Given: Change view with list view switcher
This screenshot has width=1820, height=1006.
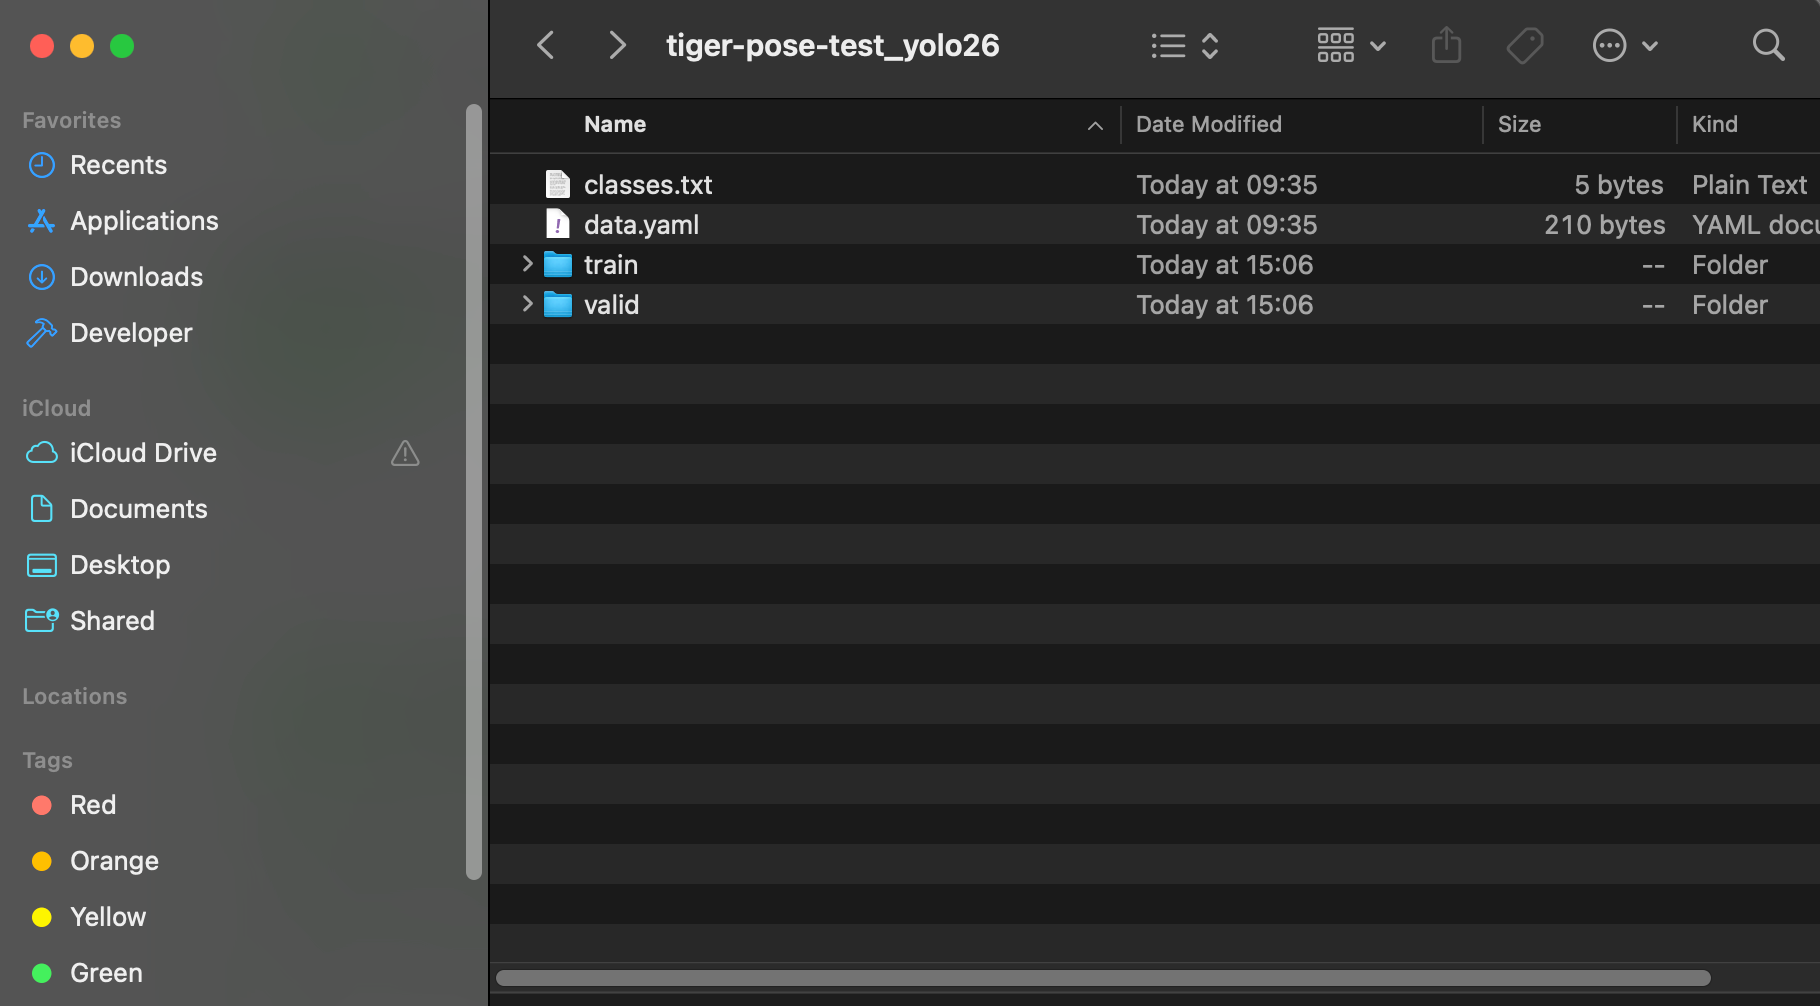Looking at the screenshot, I should pyautogui.click(x=1184, y=46).
